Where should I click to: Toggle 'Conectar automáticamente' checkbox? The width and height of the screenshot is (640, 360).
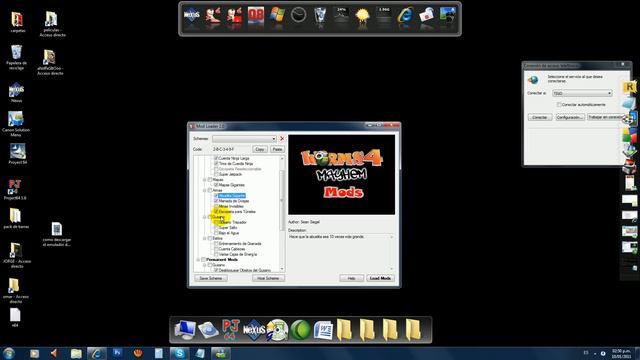(x=559, y=105)
